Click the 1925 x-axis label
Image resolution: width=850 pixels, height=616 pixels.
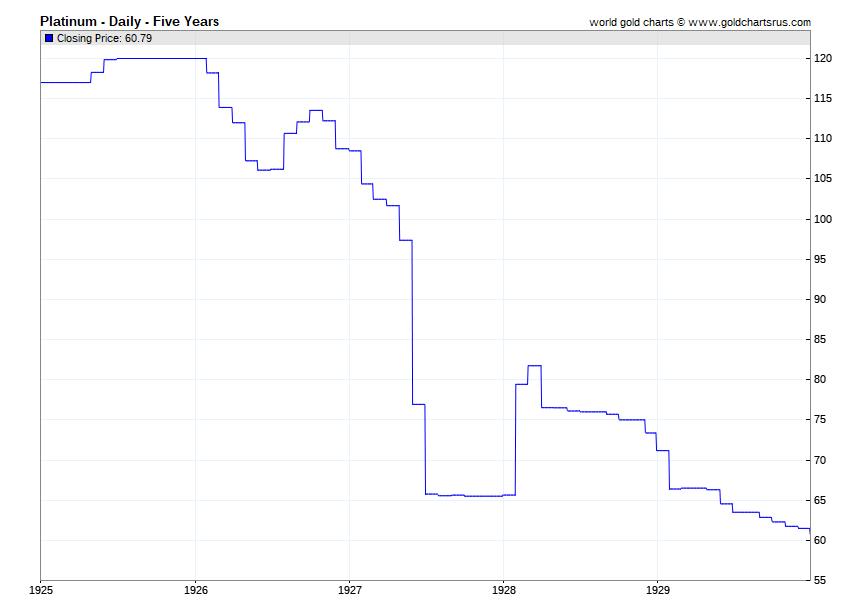(41, 590)
